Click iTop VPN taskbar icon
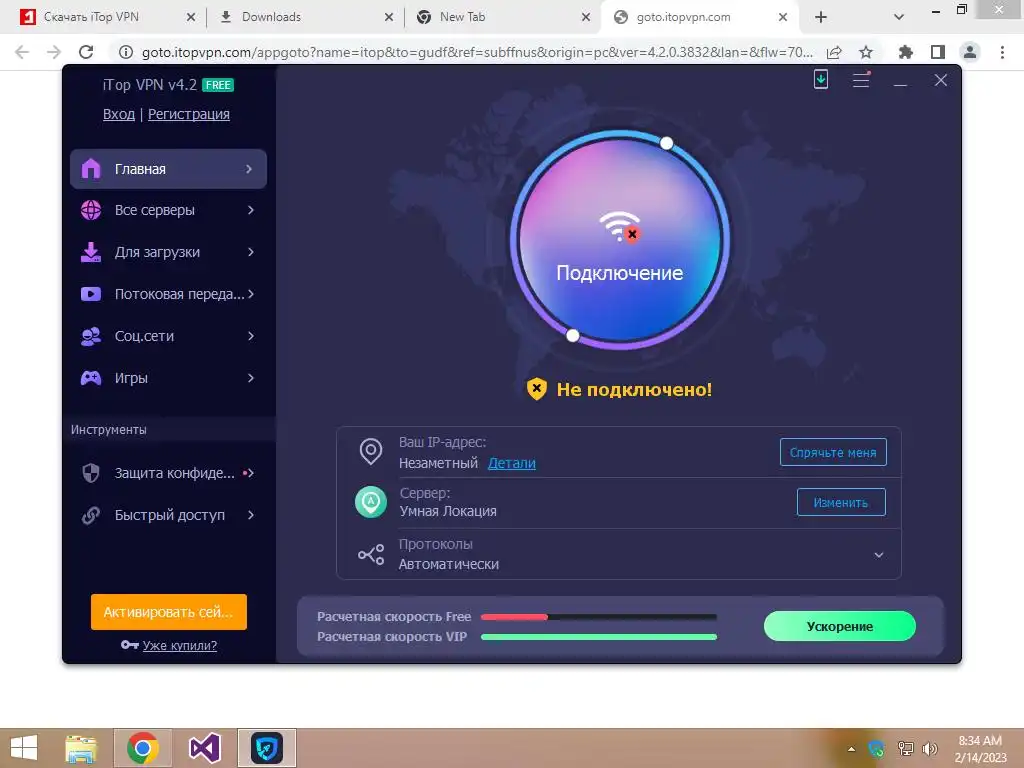Screen dimensions: 1024x768 click(x=266, y=748)
